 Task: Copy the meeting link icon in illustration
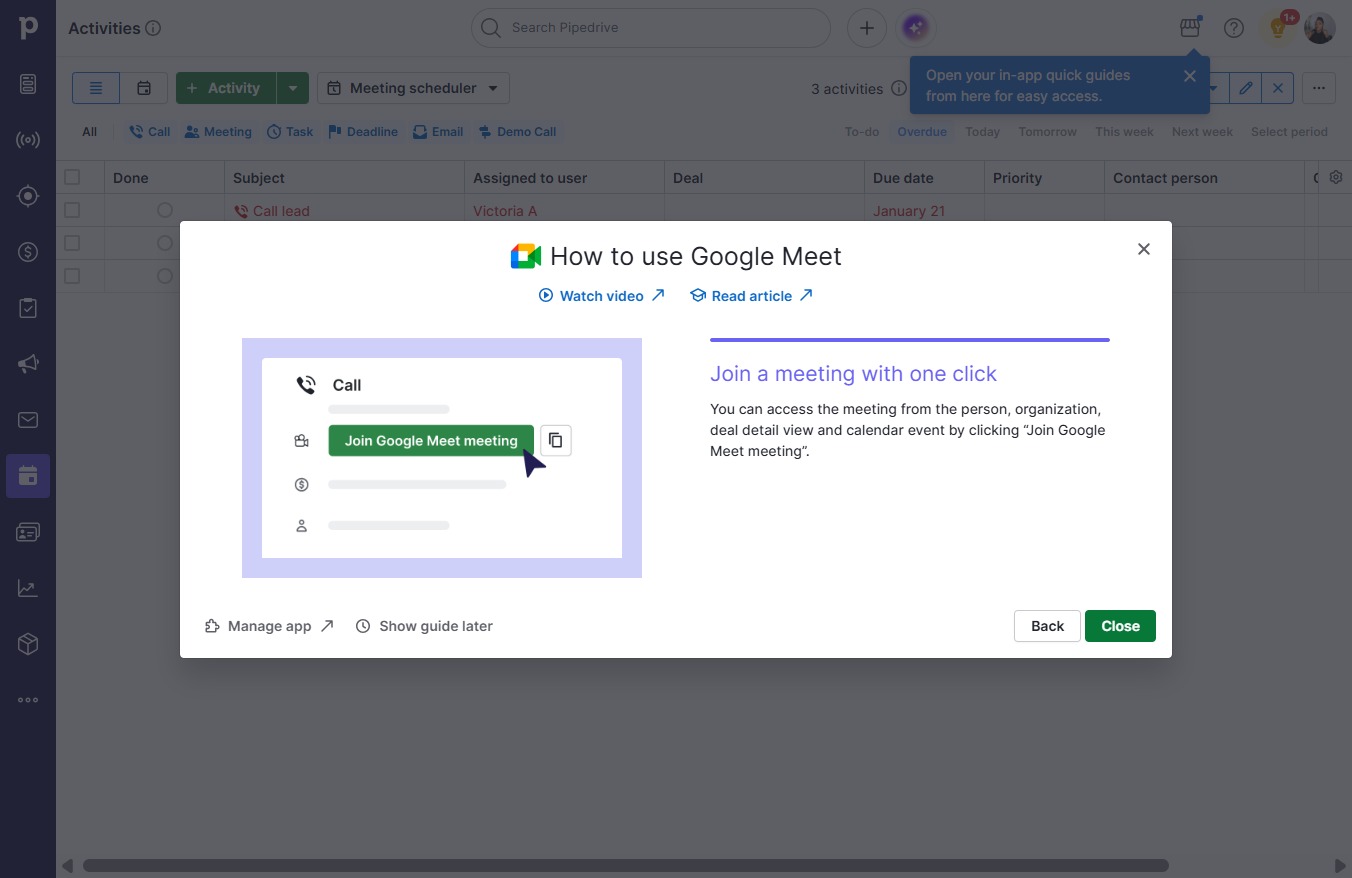556,440
